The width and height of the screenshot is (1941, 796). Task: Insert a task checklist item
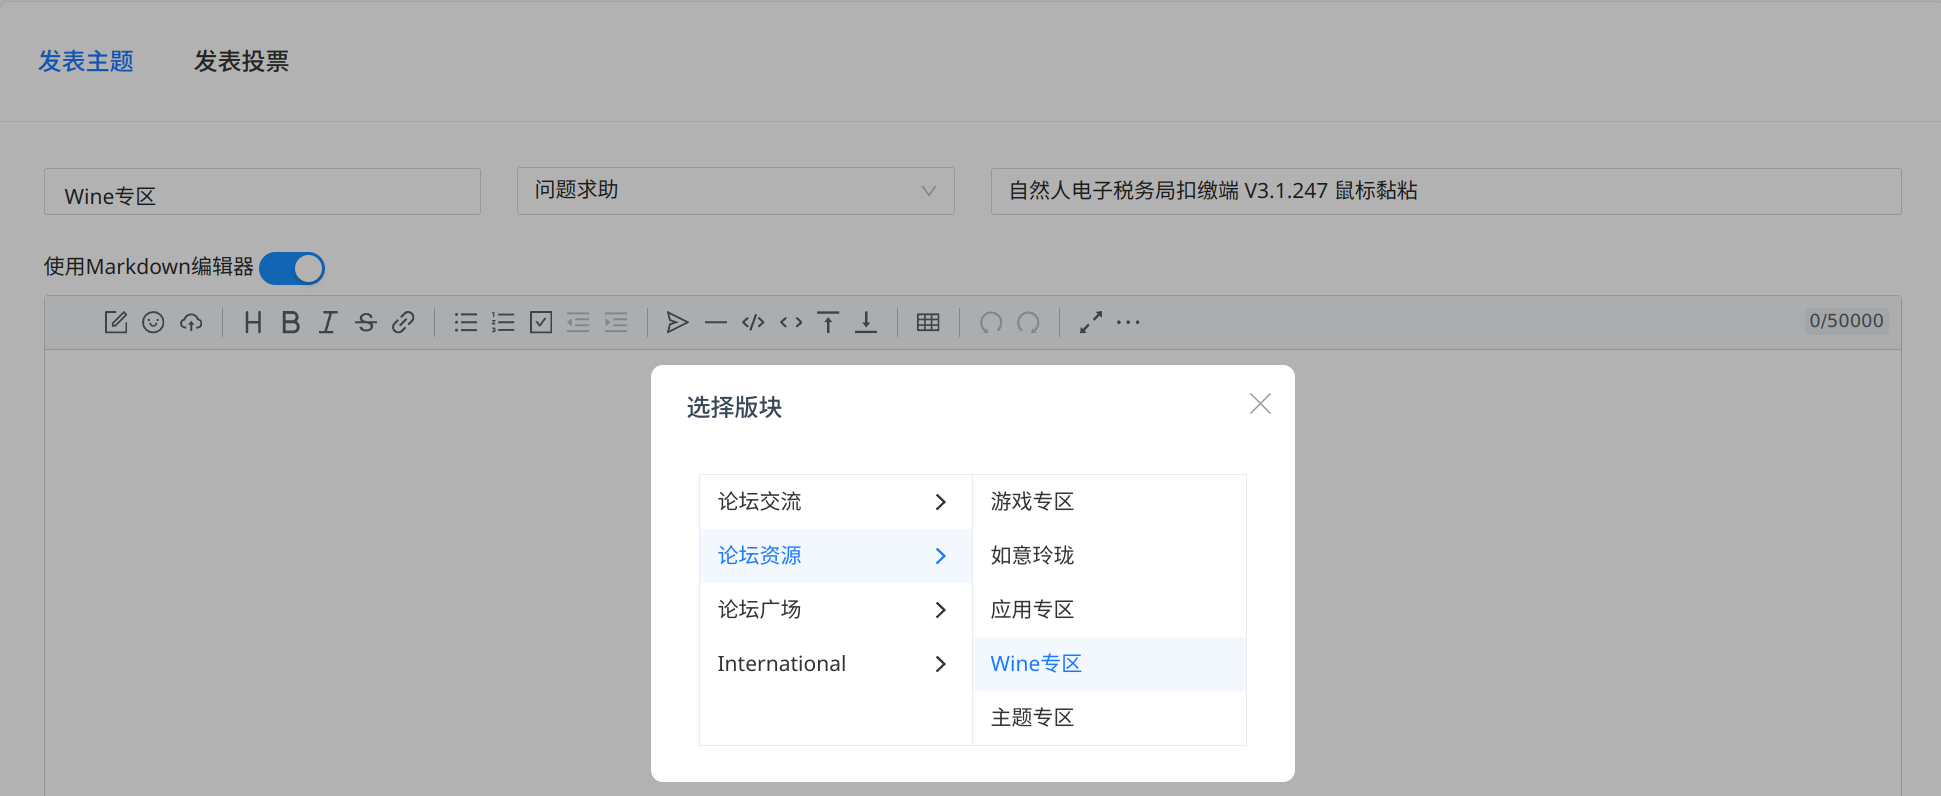click(x=541, y=322)
